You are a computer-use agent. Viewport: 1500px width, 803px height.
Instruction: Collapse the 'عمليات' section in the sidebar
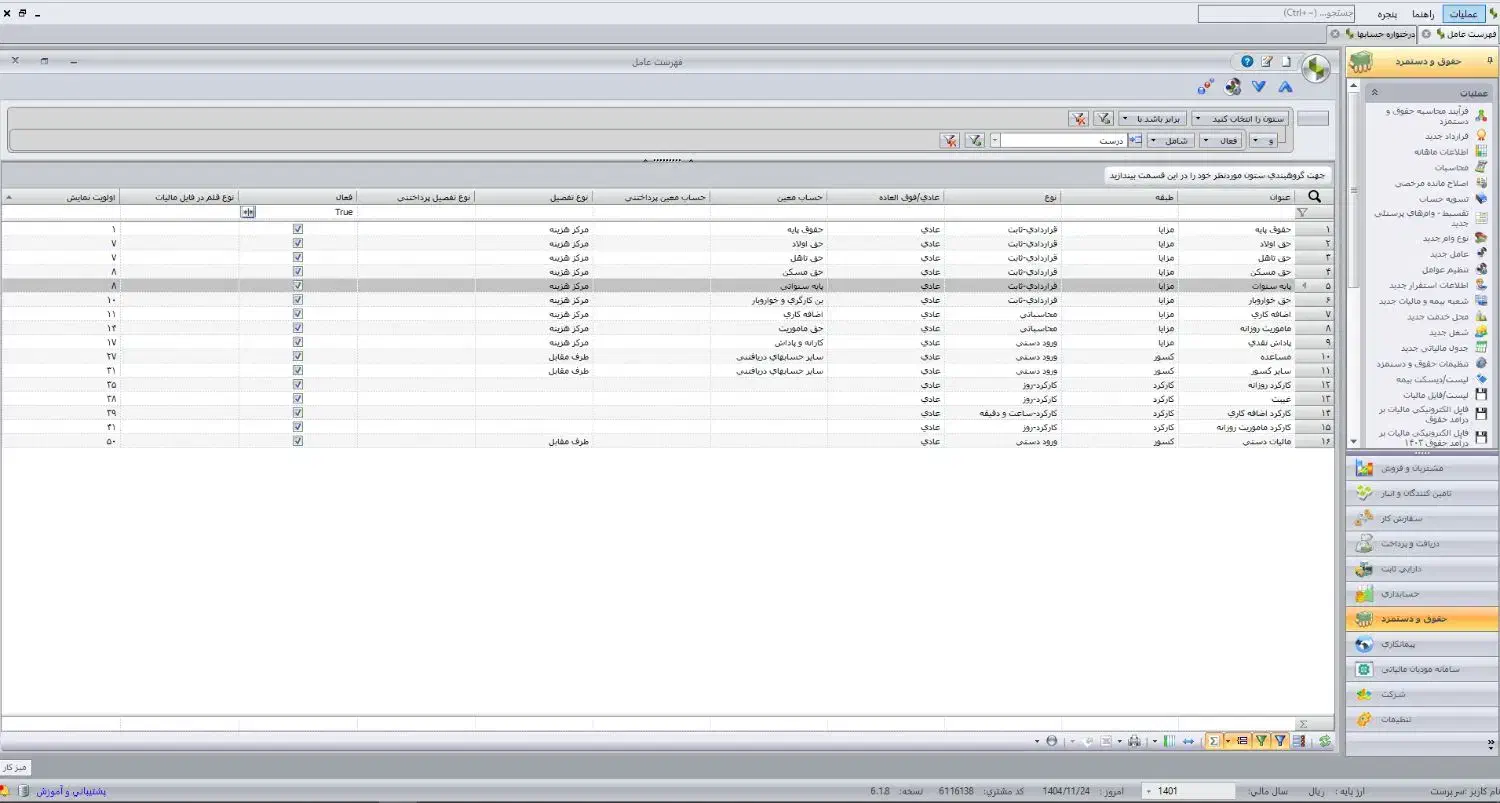[1374, 92]
